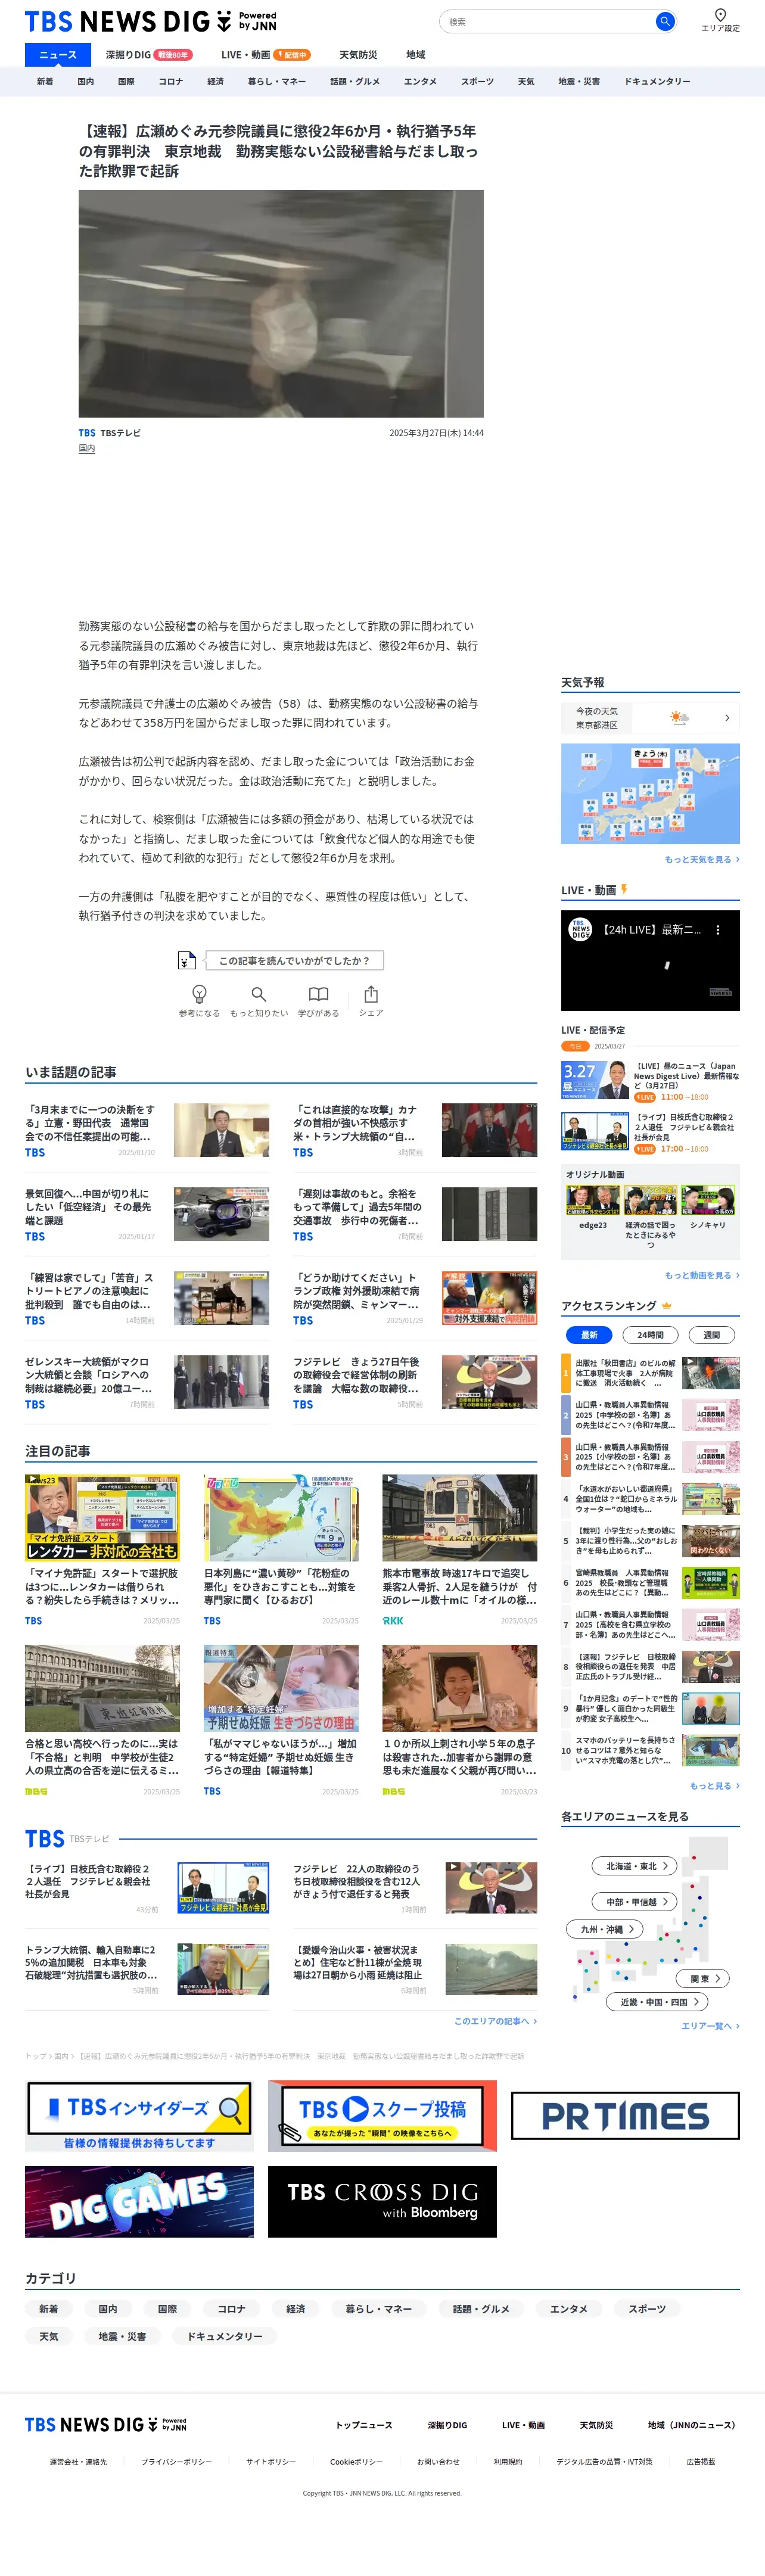Open the edge23 original video thumbnail
Image resolution: width=765 pixels, height=2576 pixels.
pyautogui.click(x=592, y=1200)
